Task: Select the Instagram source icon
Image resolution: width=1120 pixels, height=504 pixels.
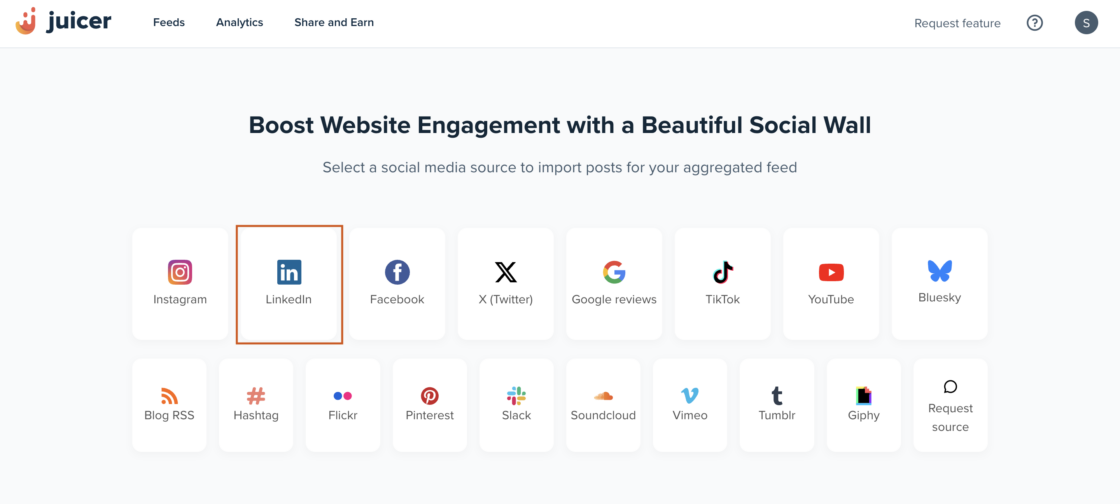Action: point(180,272)
